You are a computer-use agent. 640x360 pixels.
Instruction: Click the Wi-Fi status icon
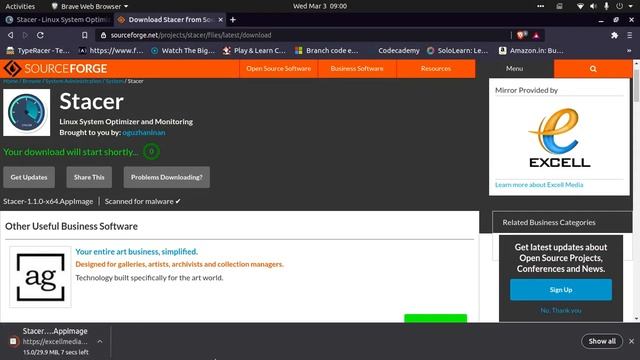pos(580,6)
